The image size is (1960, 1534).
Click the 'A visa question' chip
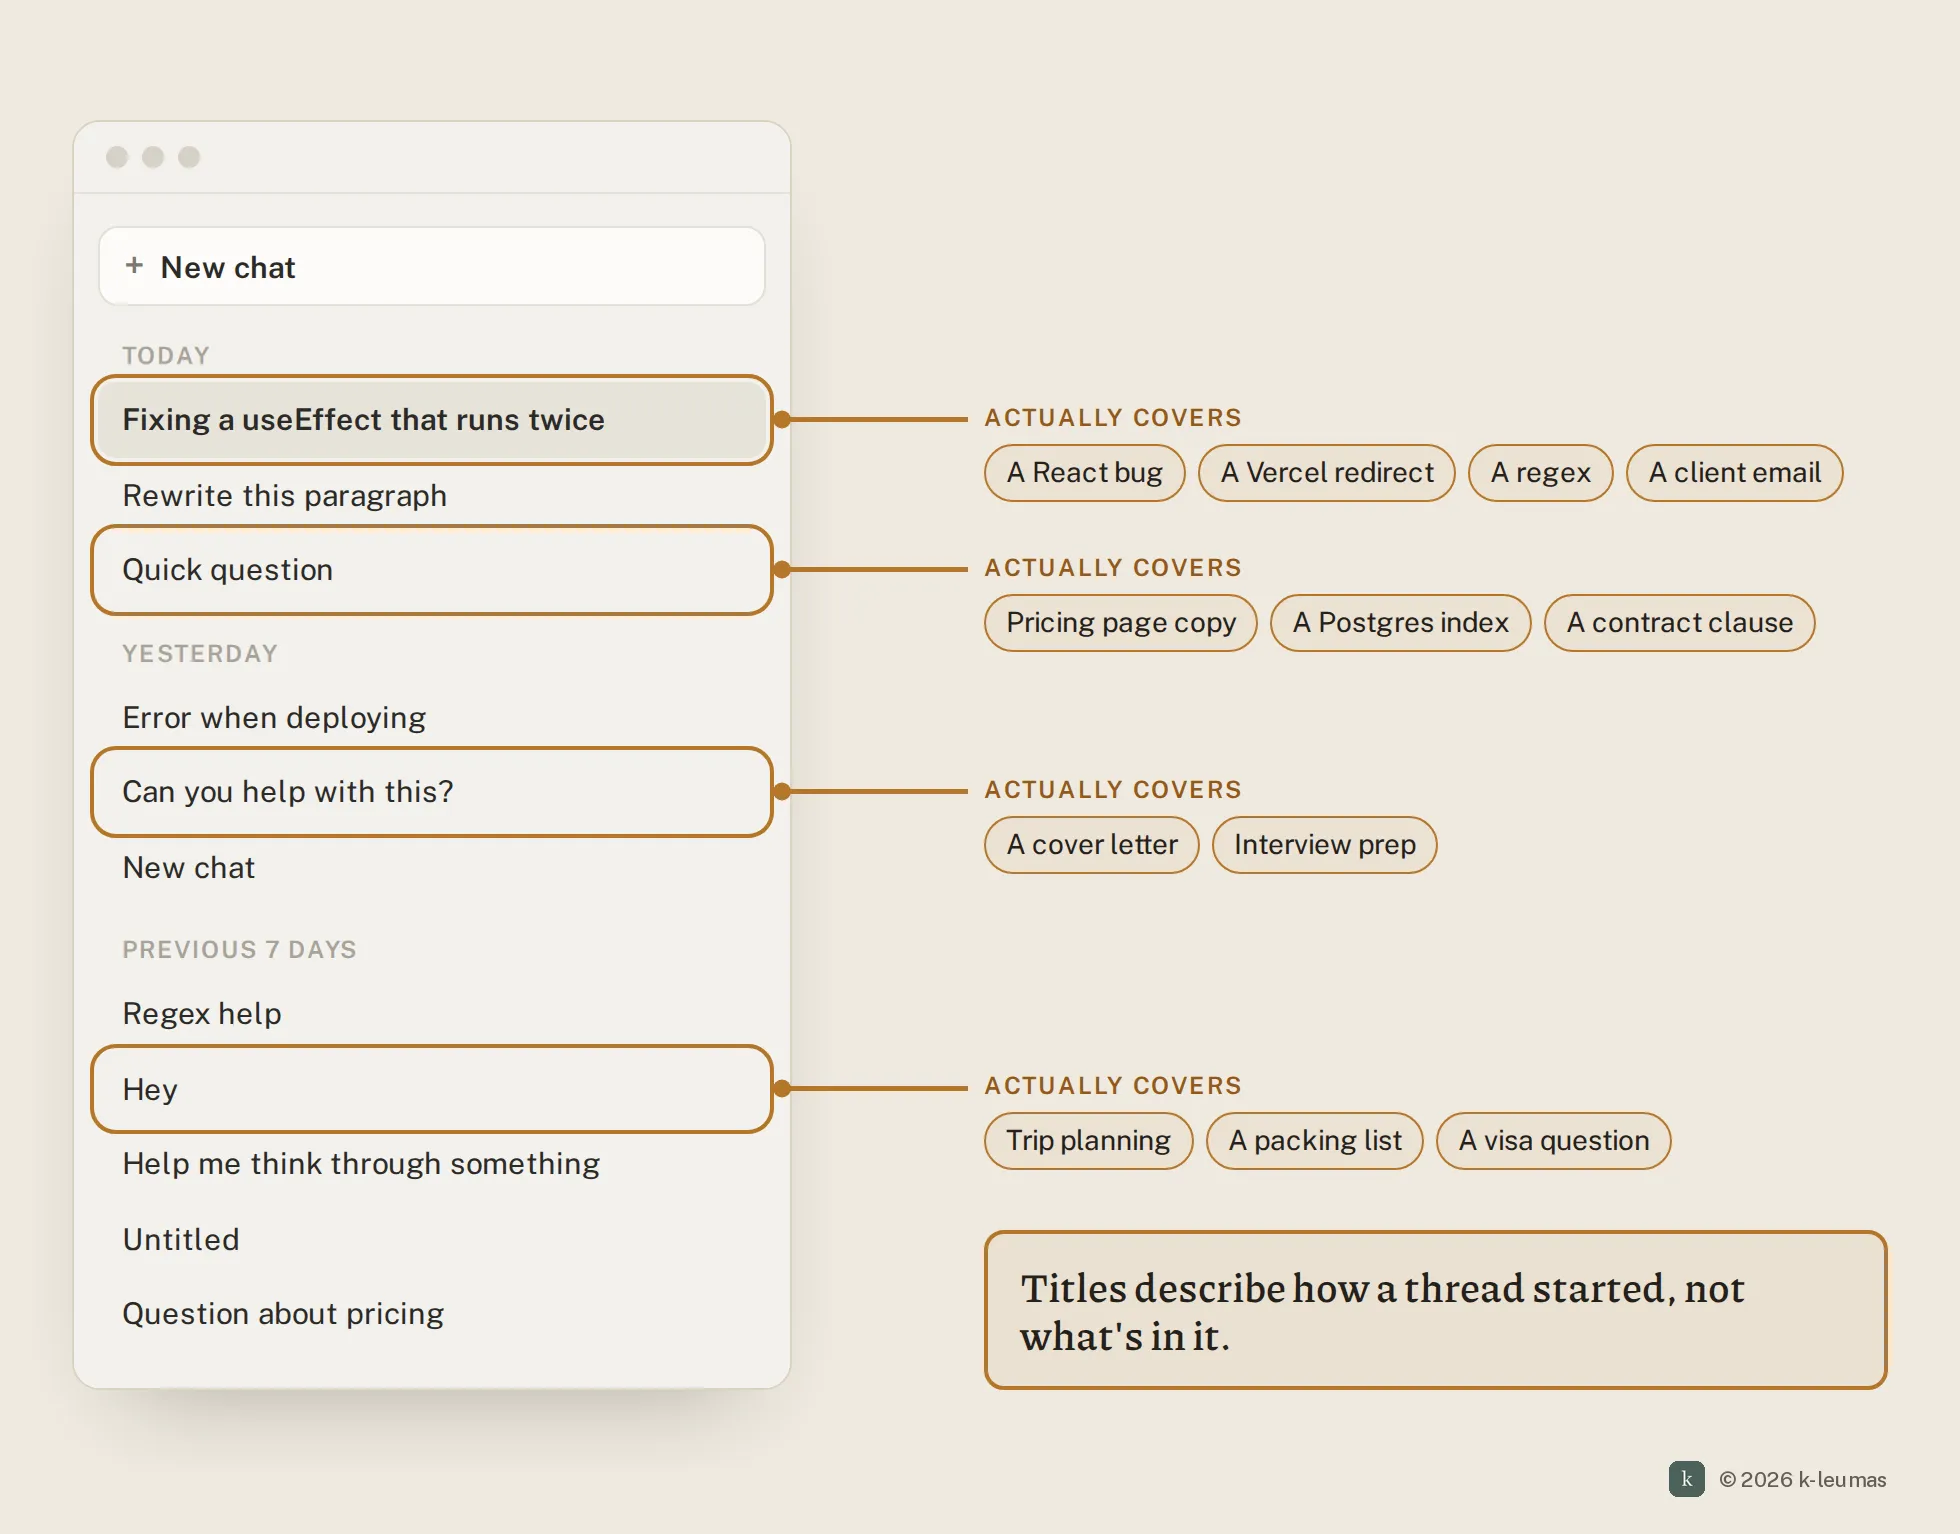(x=1554, y=1141)
